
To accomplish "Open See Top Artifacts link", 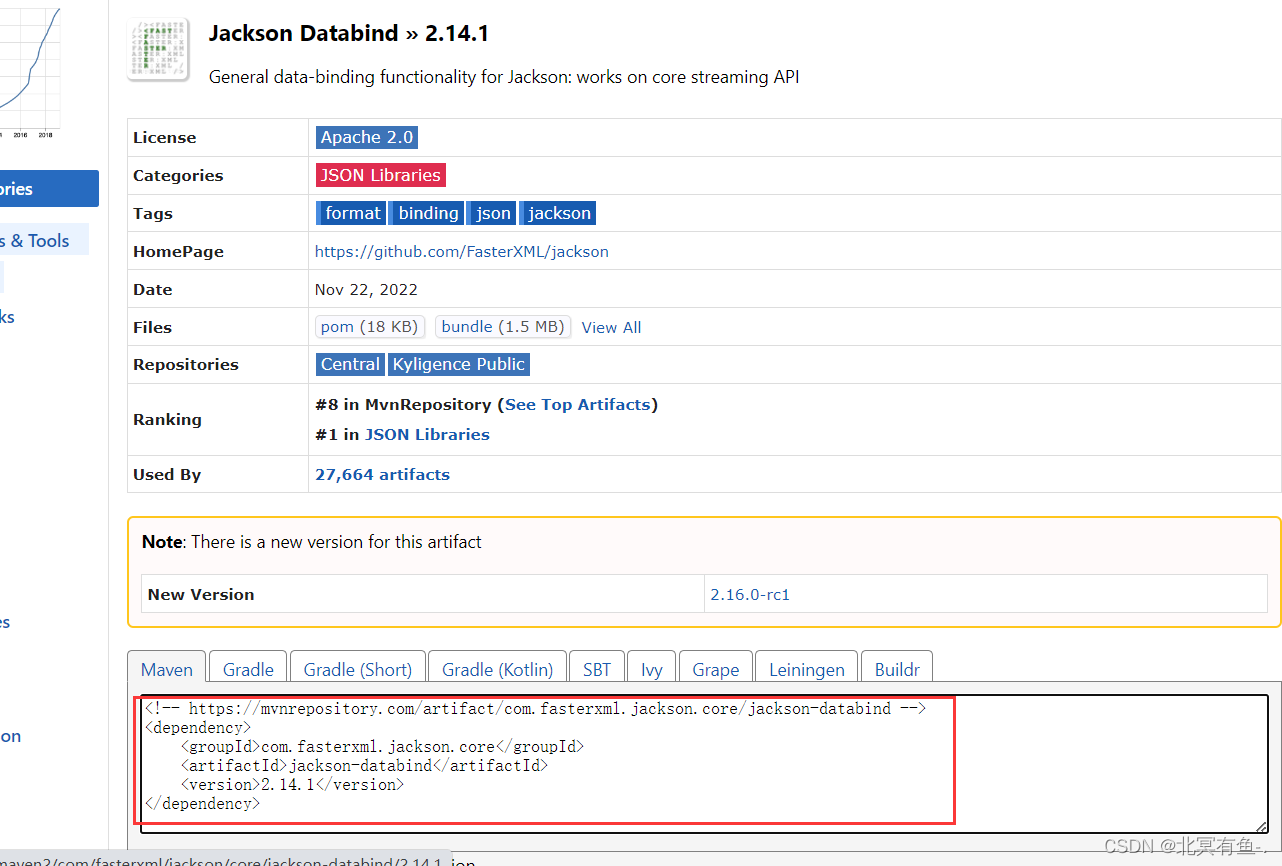I will (578, 404).
